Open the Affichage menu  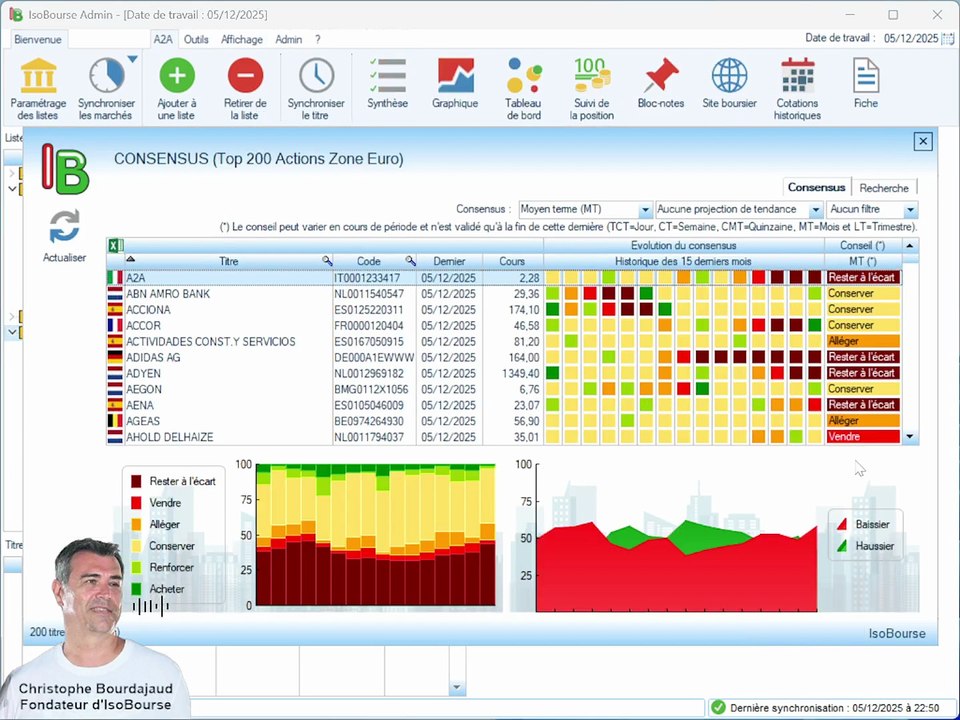(x=242, y=39)
